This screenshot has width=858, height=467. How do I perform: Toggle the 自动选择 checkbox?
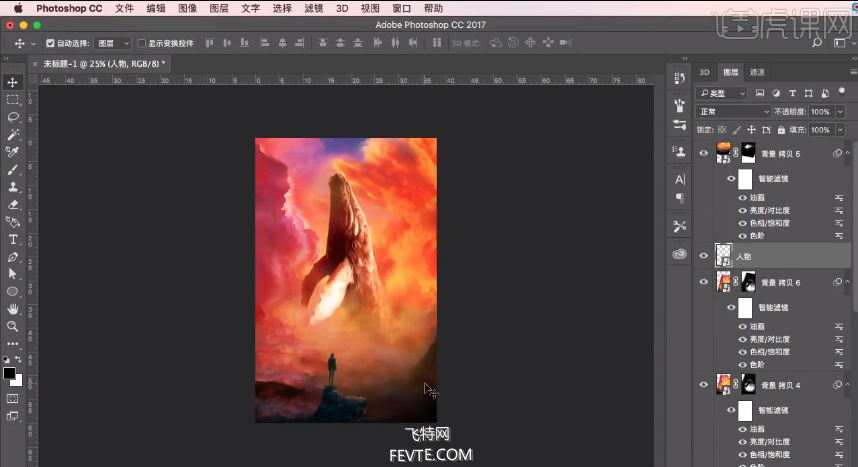(x=50, y=44)
